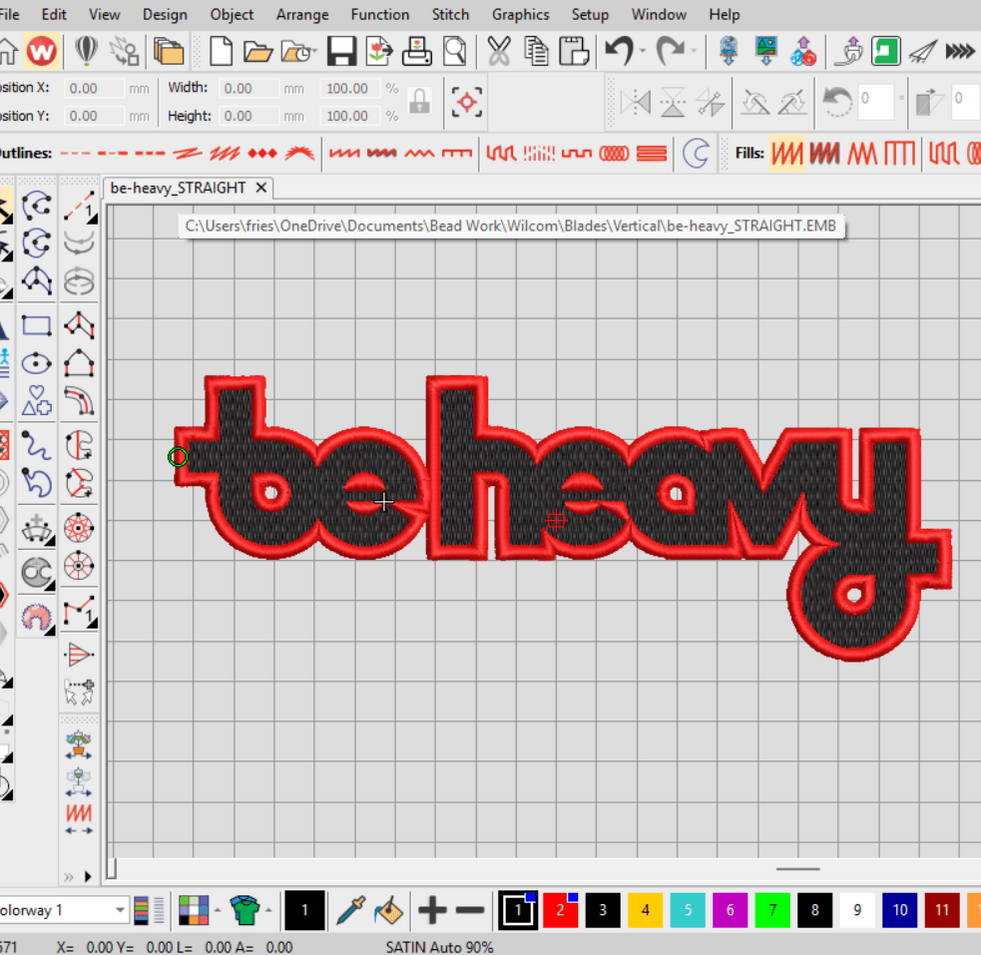The width and height of the screenshot is (981, 955).
Task: Click the Open design folder icon
Action: click(258, 51)
